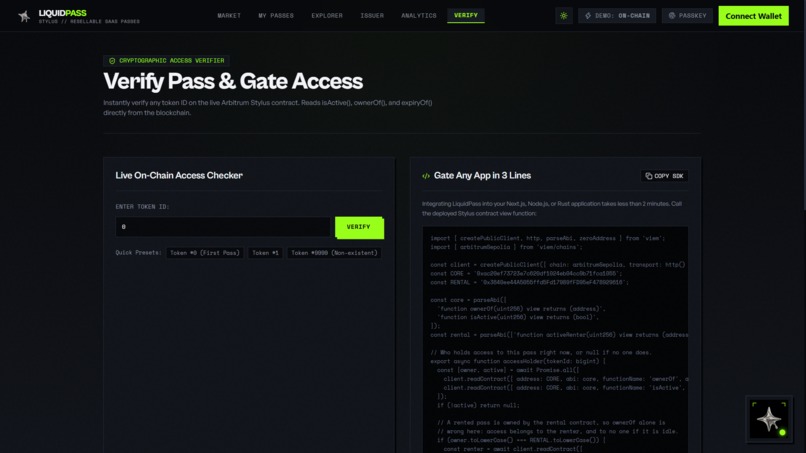Open the My Passes tab

pyautogui.click(x=276, y=16)
